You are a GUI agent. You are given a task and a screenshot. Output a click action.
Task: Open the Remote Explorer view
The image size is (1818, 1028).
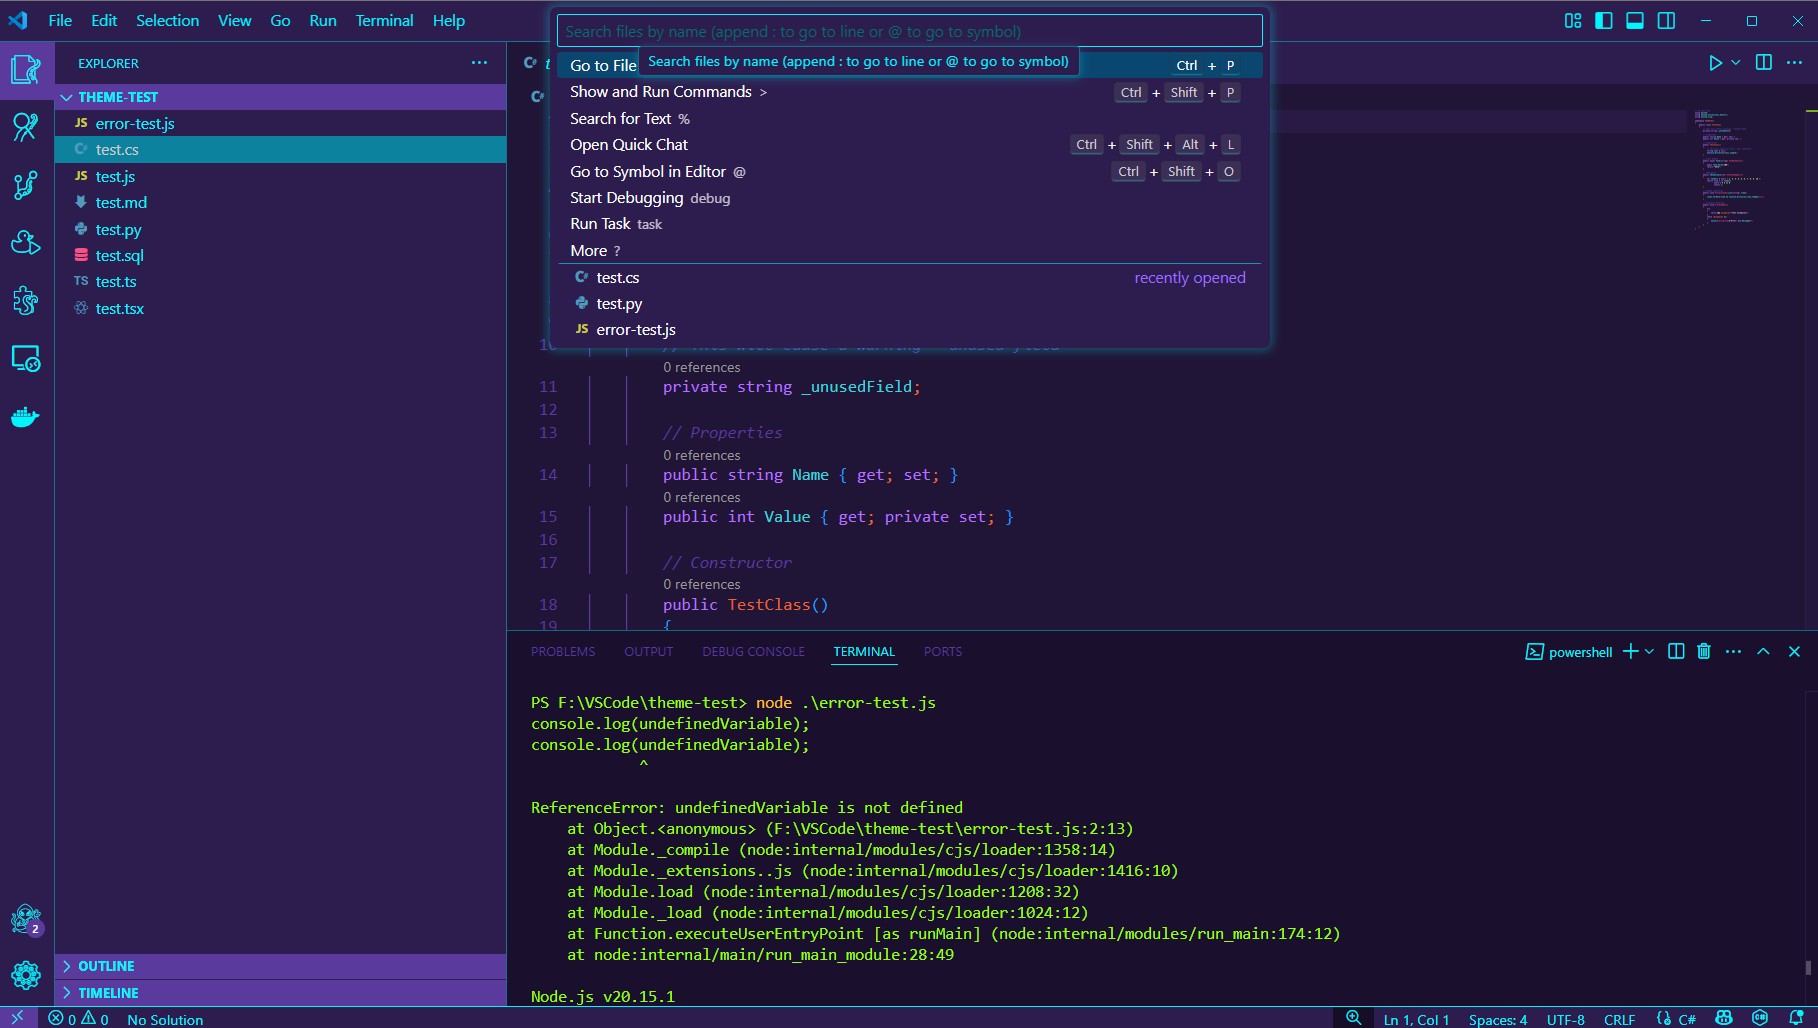coord(25,359)
